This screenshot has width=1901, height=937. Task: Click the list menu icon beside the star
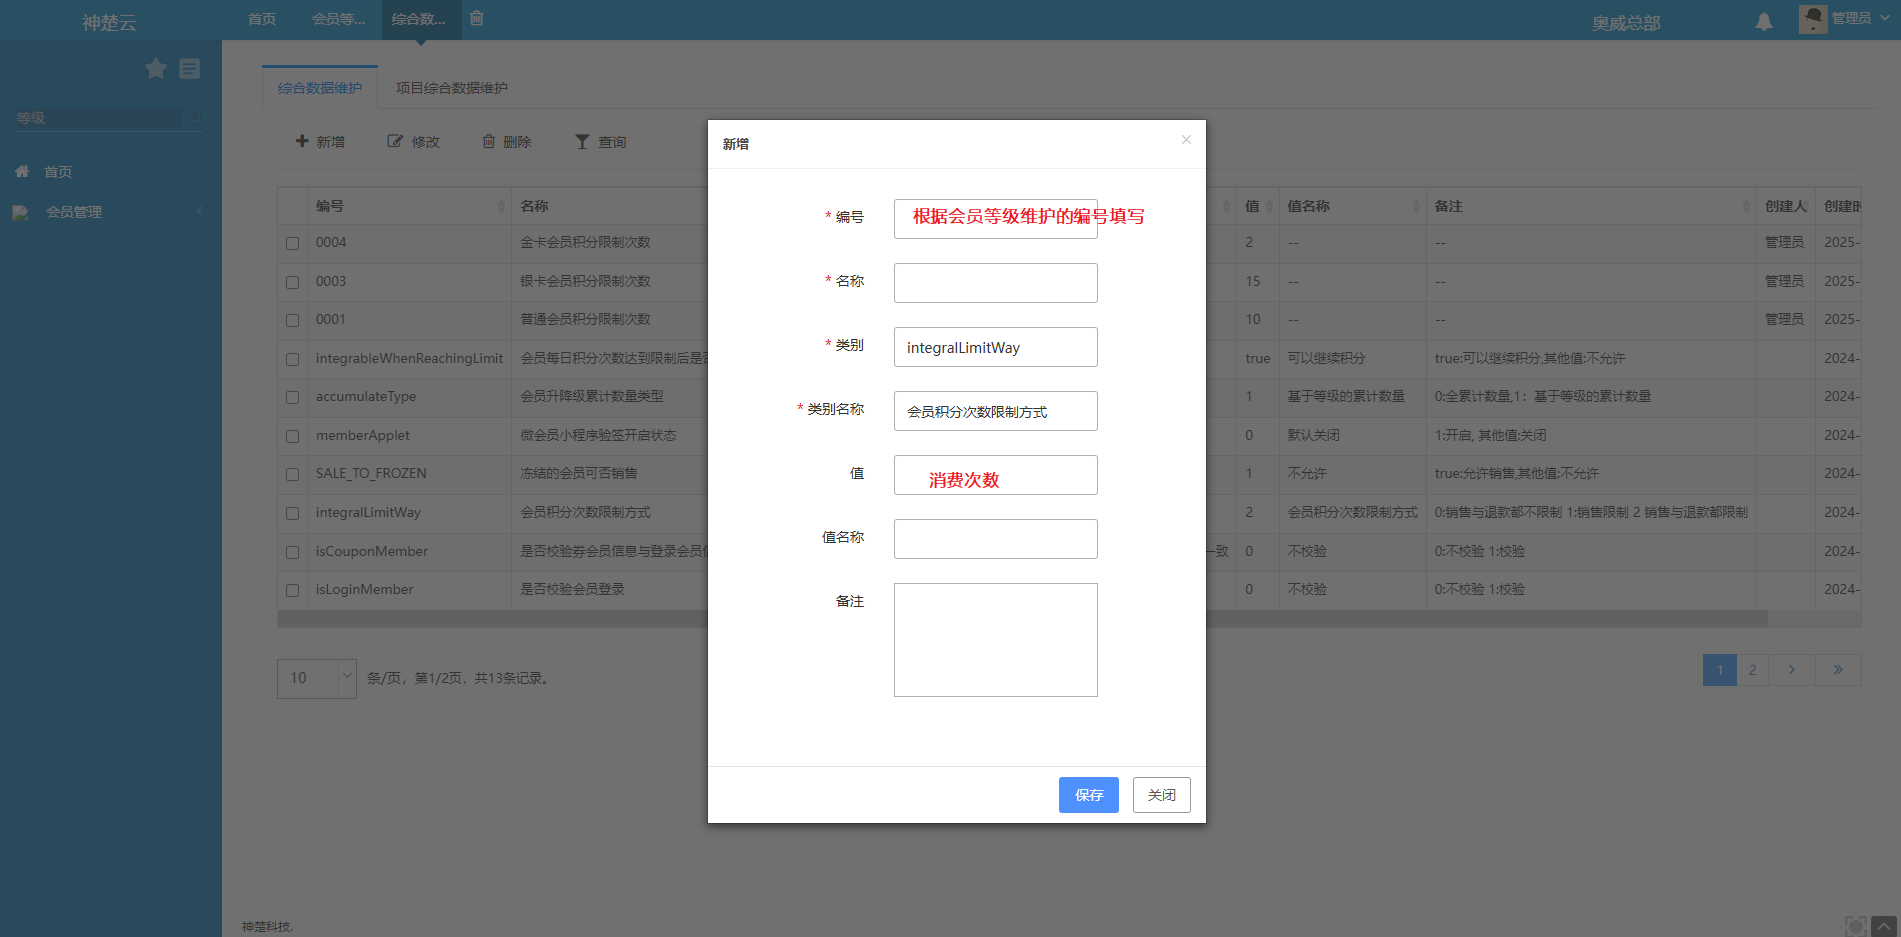(189, 68)
